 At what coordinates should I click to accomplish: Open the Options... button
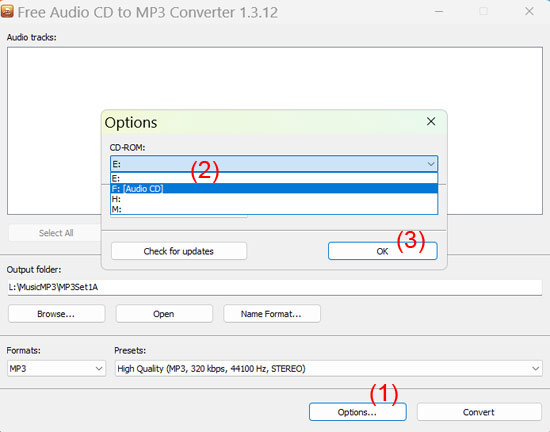click(x=357, y=412)
